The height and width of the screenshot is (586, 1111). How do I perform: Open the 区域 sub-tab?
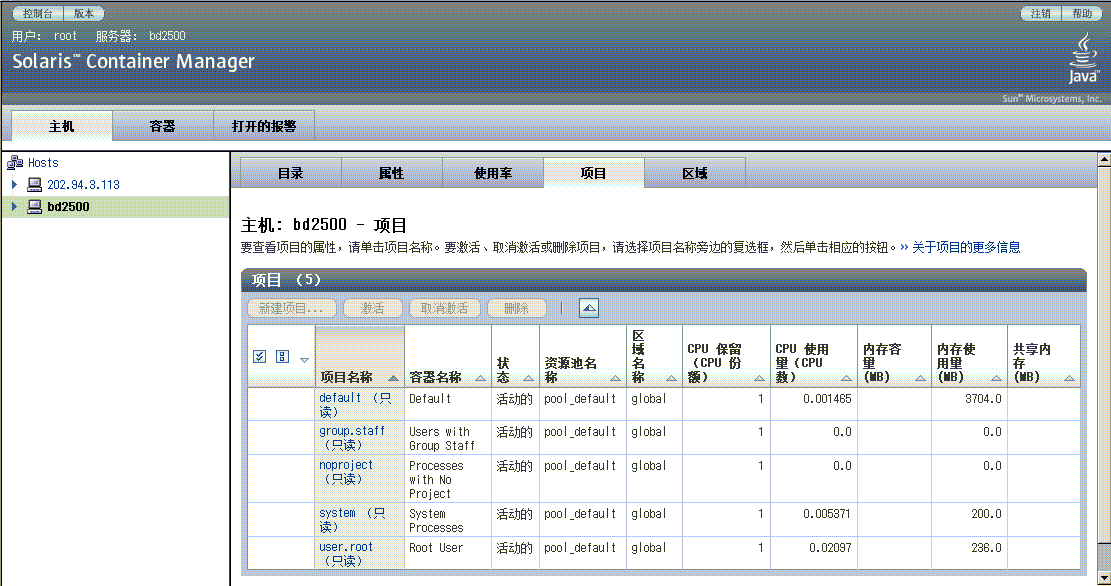pos(694,173)
